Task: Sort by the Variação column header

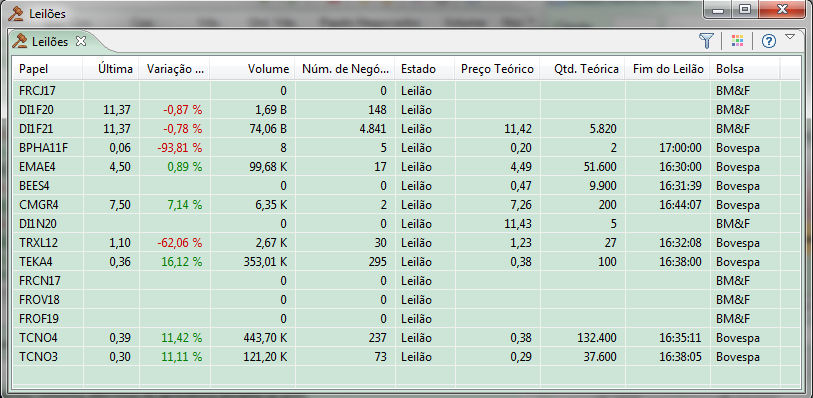Action: click(x=174, y=69)
